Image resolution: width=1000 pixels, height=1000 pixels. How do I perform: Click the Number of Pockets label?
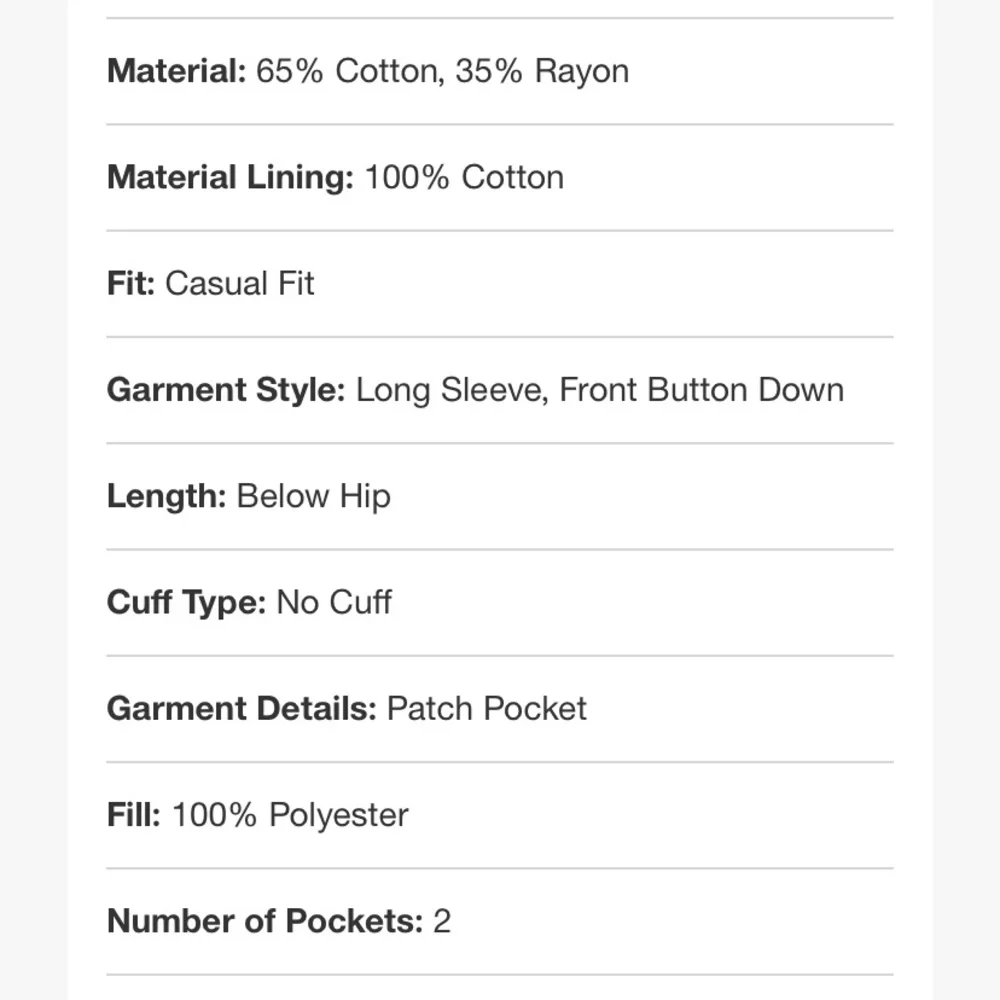265,920
